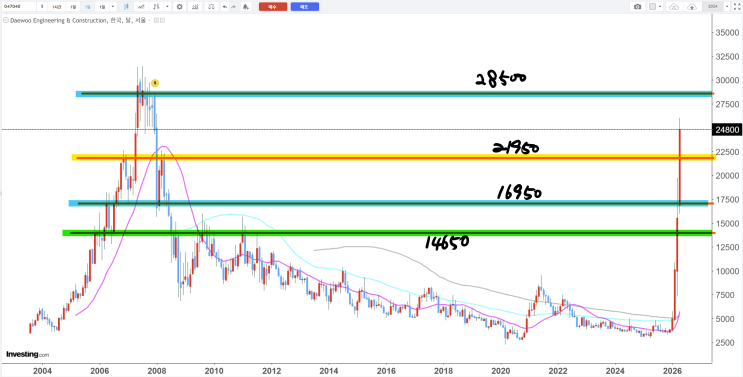Load chart layout from cloud icon
Viewport: 743px width, 377px height.
(674, 7)
